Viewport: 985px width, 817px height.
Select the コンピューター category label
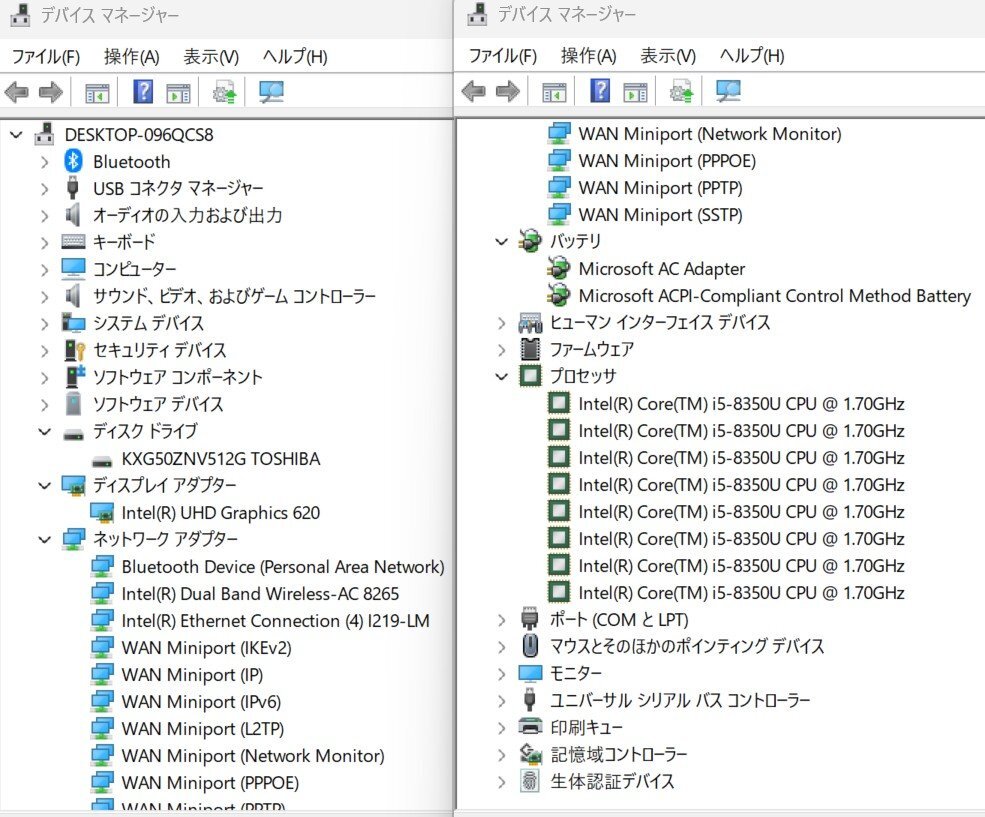[135, 269]
